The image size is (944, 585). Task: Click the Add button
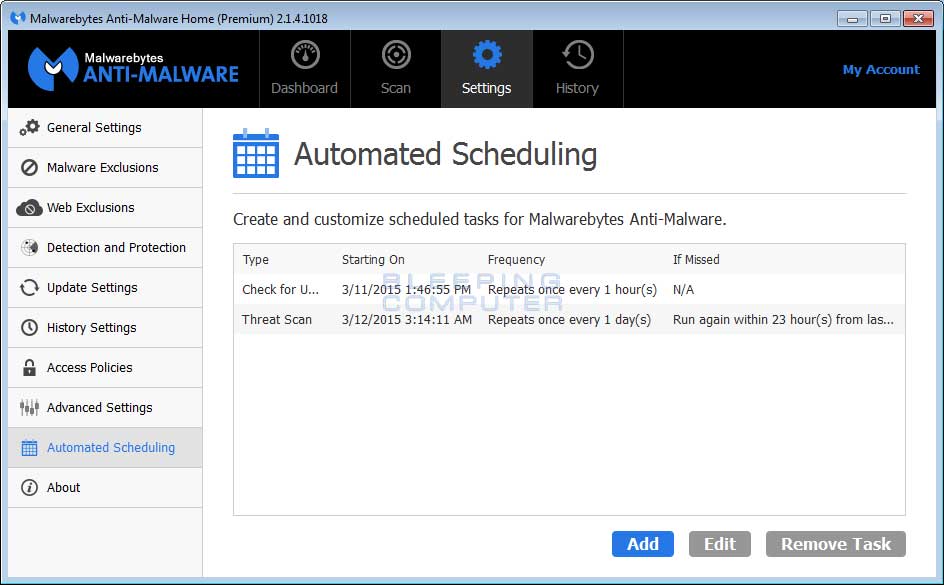click(642, 544)
